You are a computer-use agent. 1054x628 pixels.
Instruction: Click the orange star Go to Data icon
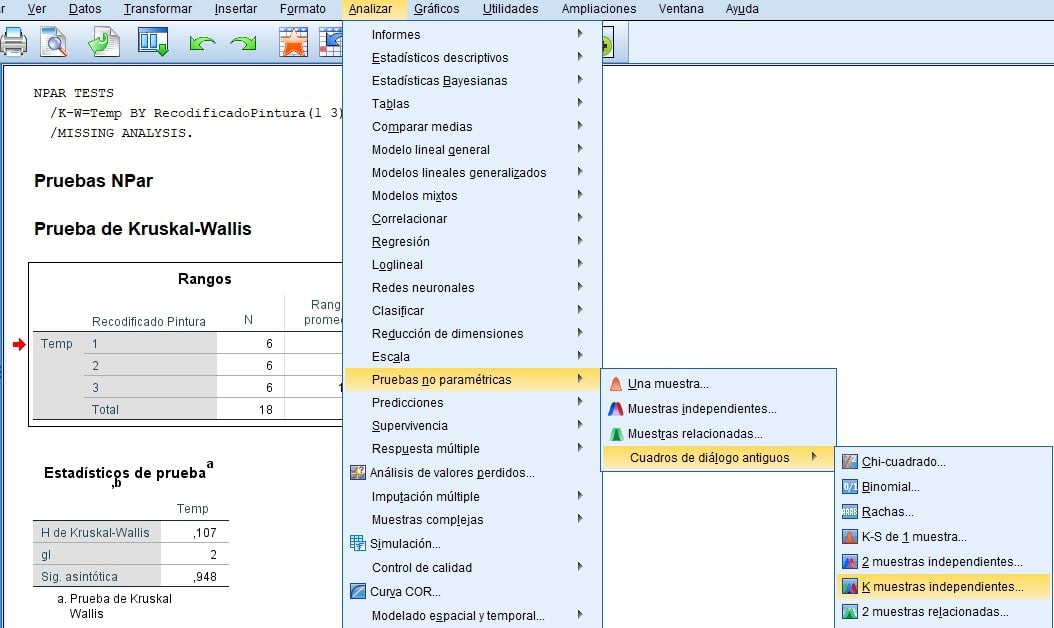coord(293,42)
